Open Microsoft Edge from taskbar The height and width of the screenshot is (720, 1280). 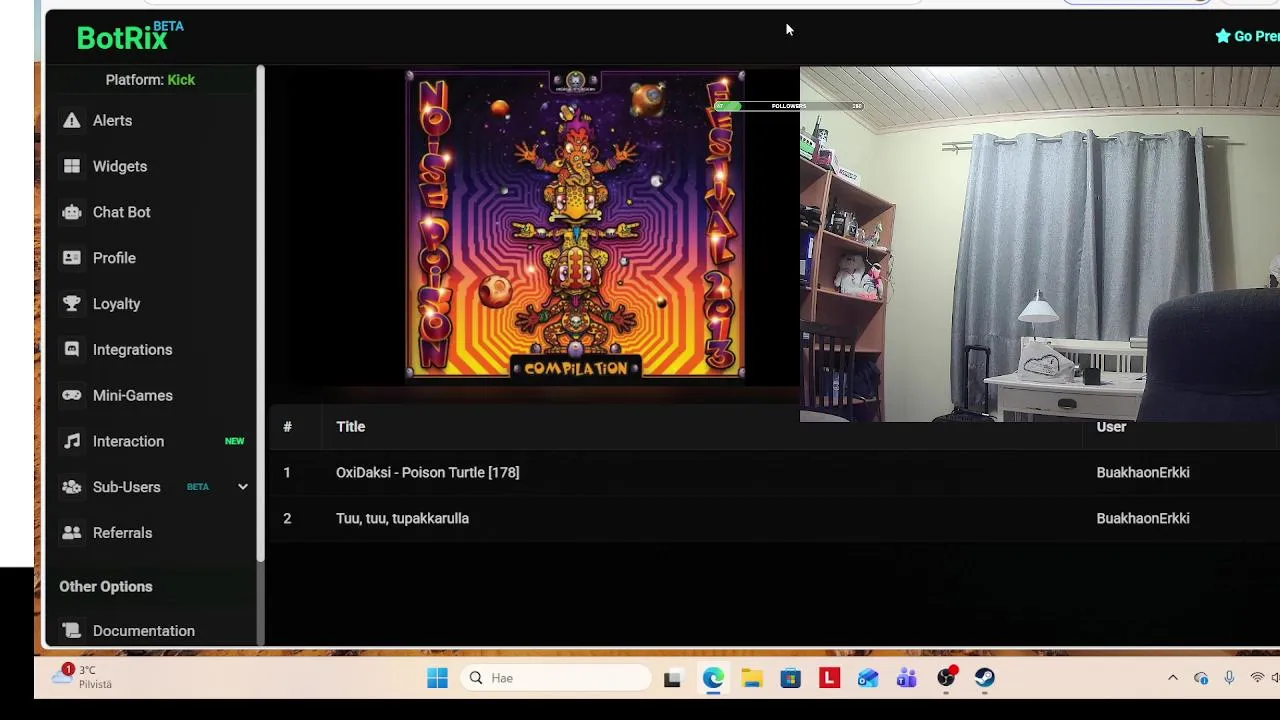712,678
